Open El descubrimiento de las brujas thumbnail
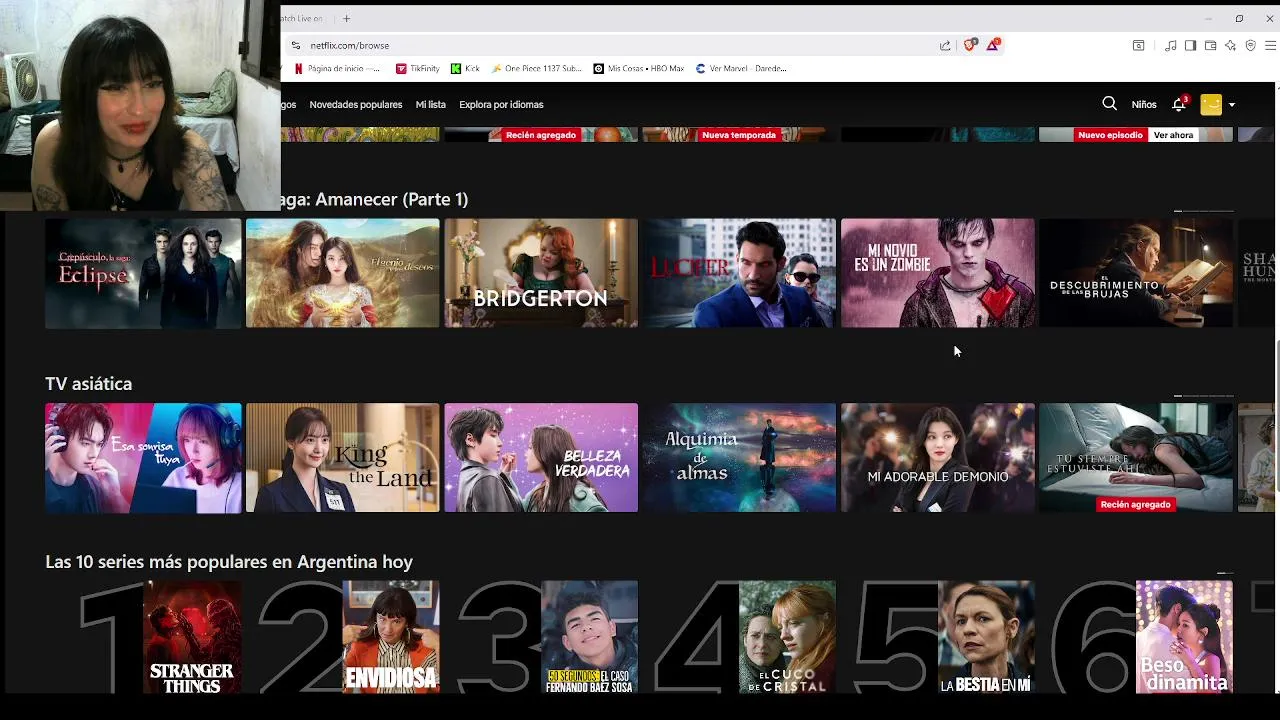The width and height of the screenshot is (1280, 720). pos(1136,273)
